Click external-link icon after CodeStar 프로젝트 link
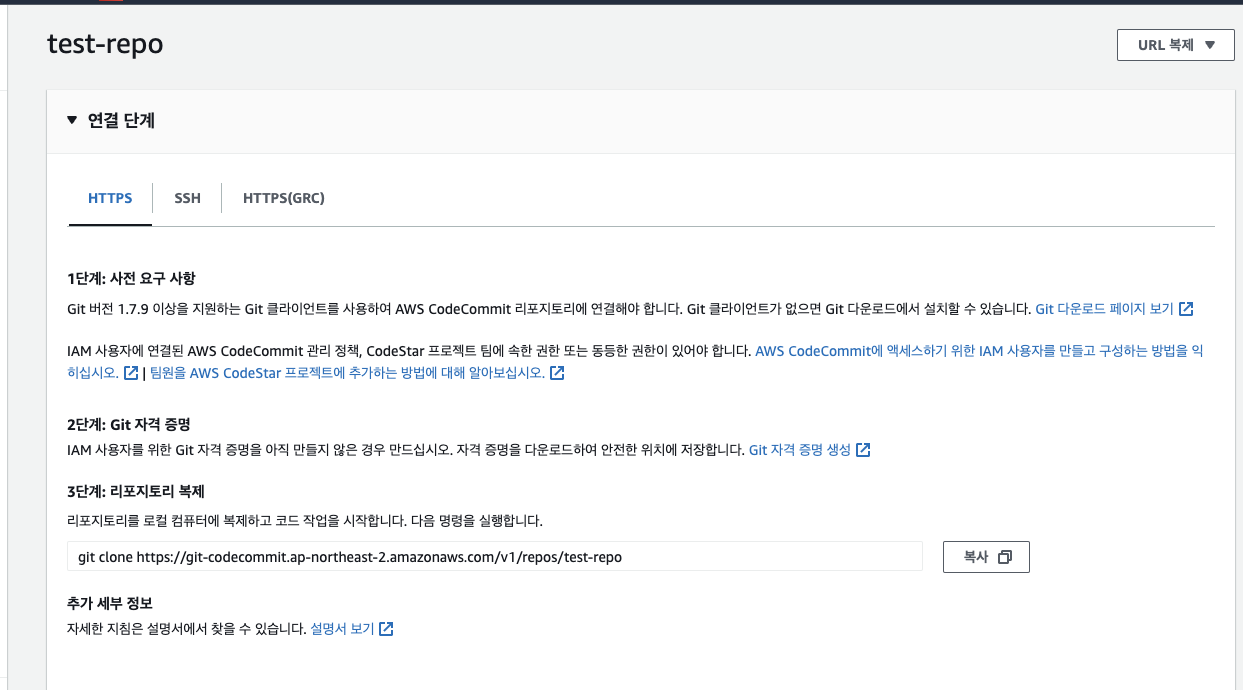The width and height of the screenshot is (1243, 690). (558, 373)
